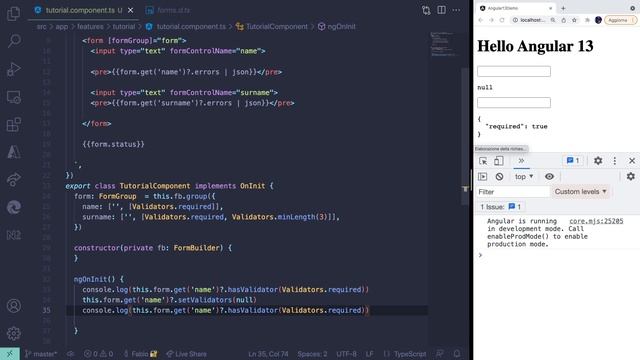Image resolution: width=640 pixels, height=360 pixels.
Task: Select the DevTools inspect element tool
Action: (483, 161)
